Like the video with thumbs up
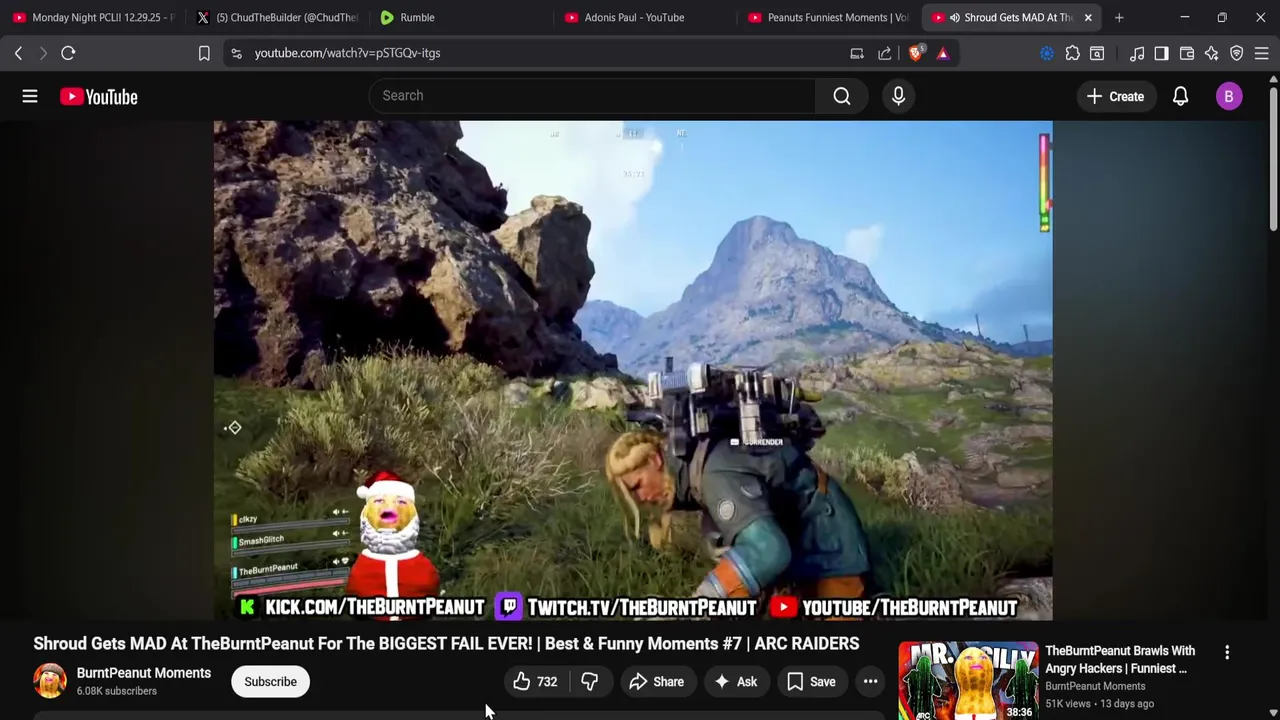1280x720 pixels. click(x=535, y=682)
